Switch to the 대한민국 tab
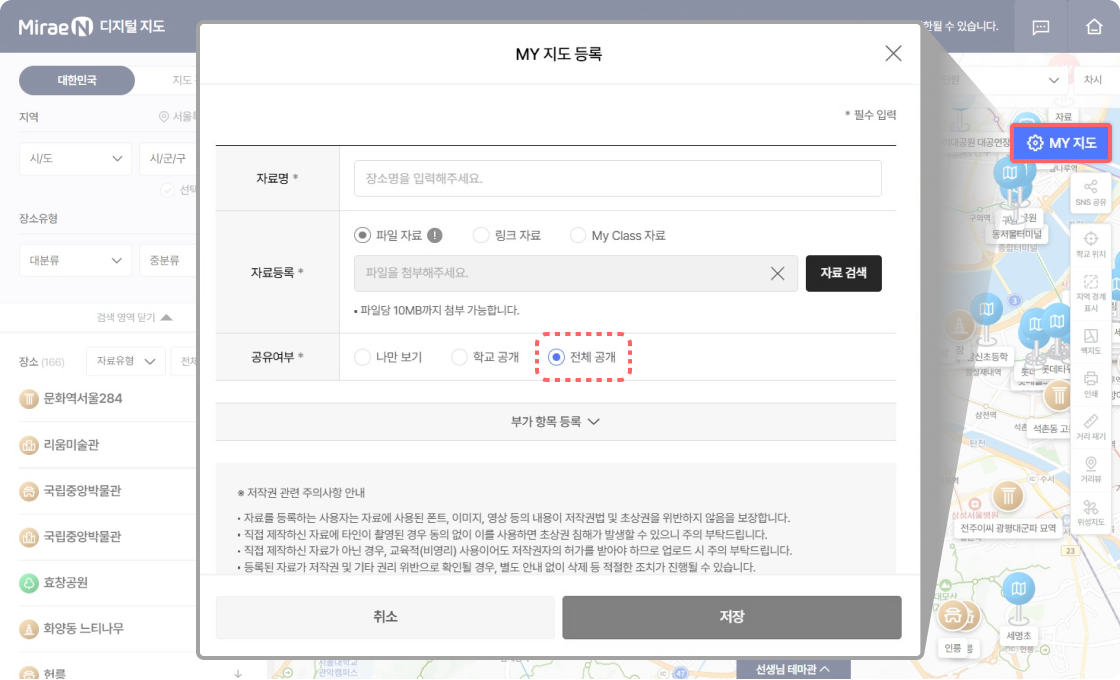 (77, 80)
